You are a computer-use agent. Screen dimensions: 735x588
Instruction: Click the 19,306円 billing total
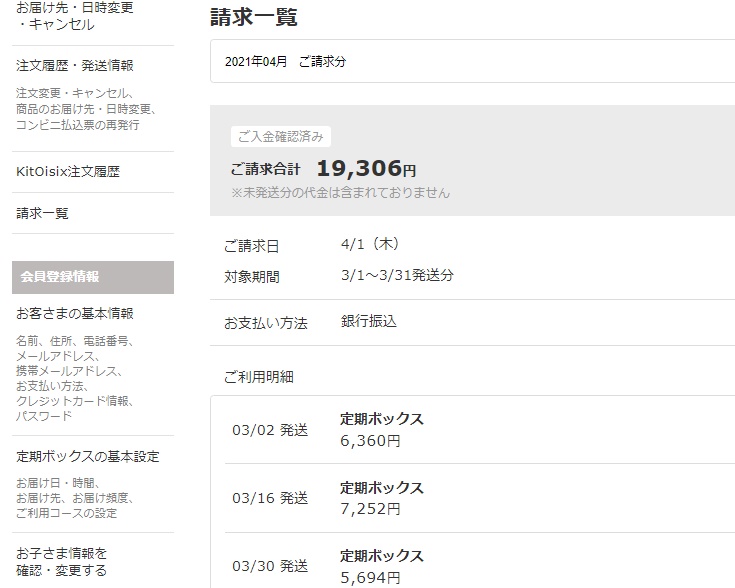click(x=366, y=168)
